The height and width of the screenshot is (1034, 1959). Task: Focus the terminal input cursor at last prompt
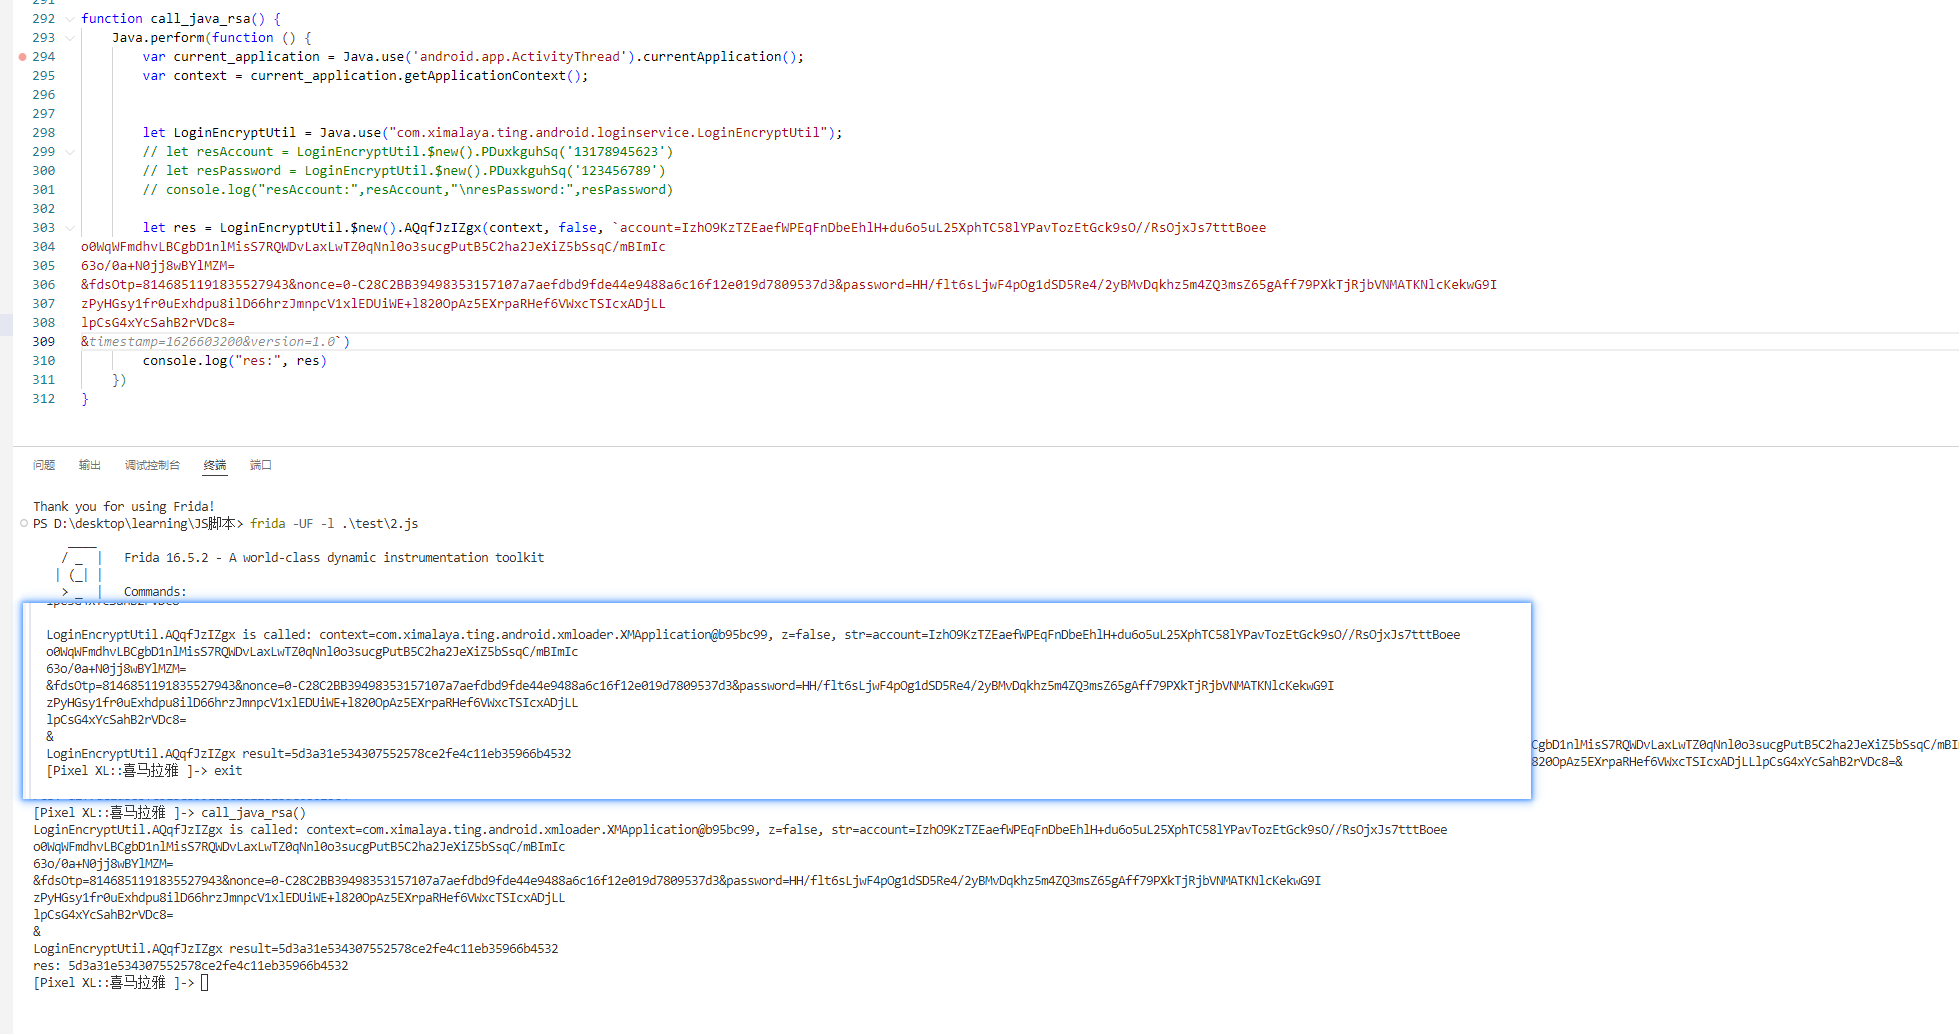point(204,983)
